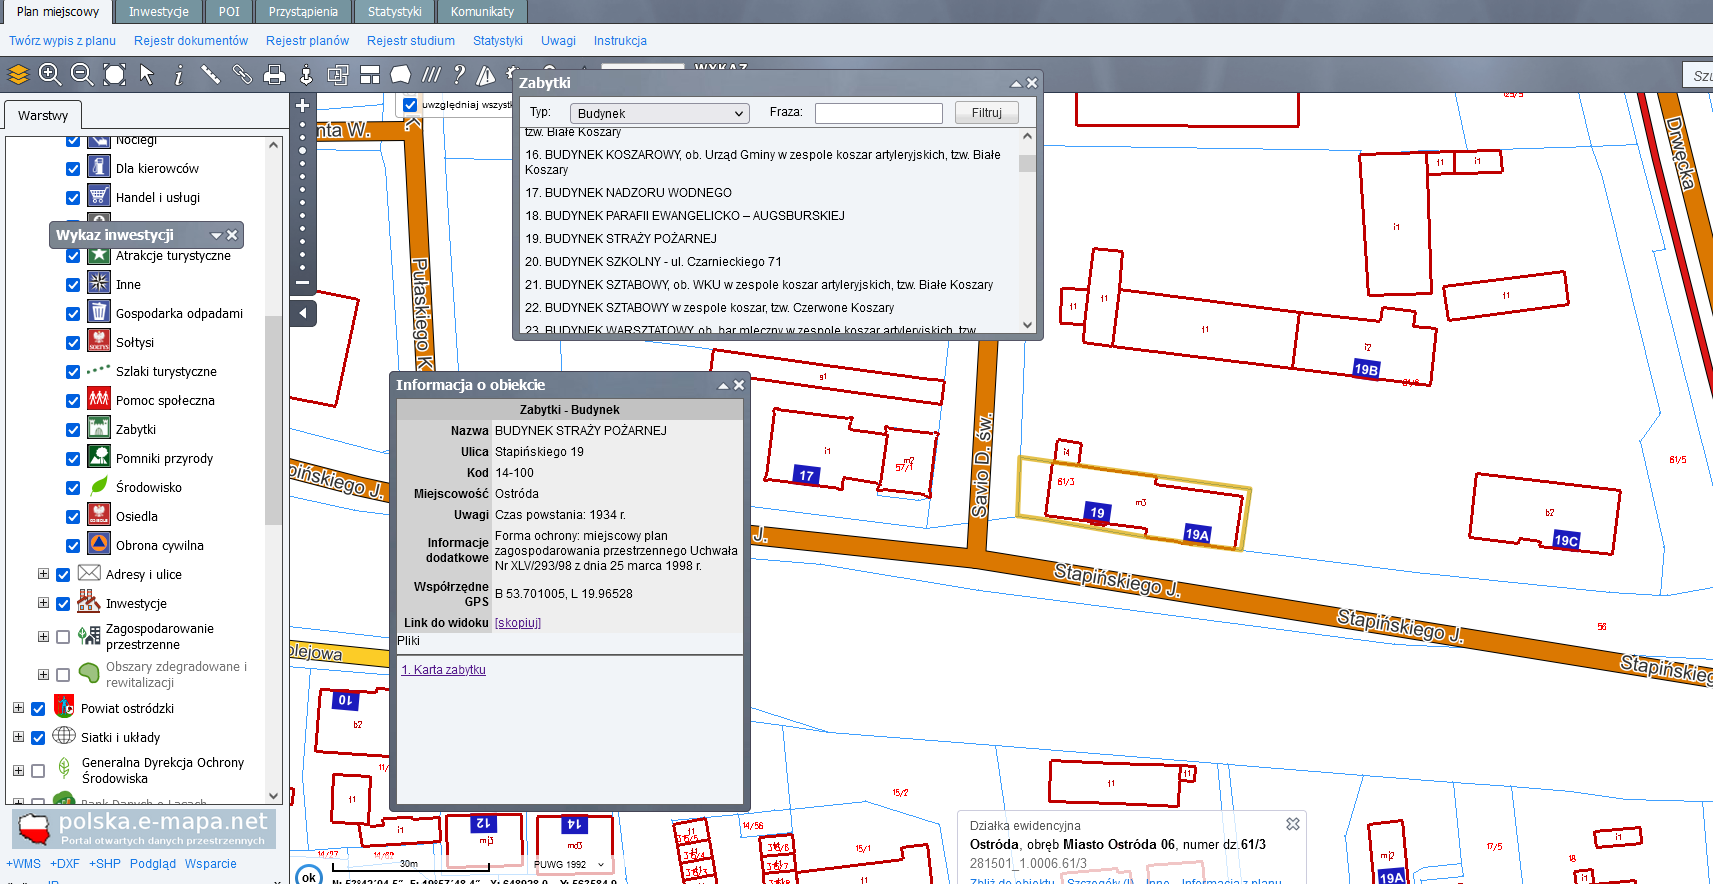1713x884 pixels.
Task: Open the Karta zabytku link
Action: point(443,670)
